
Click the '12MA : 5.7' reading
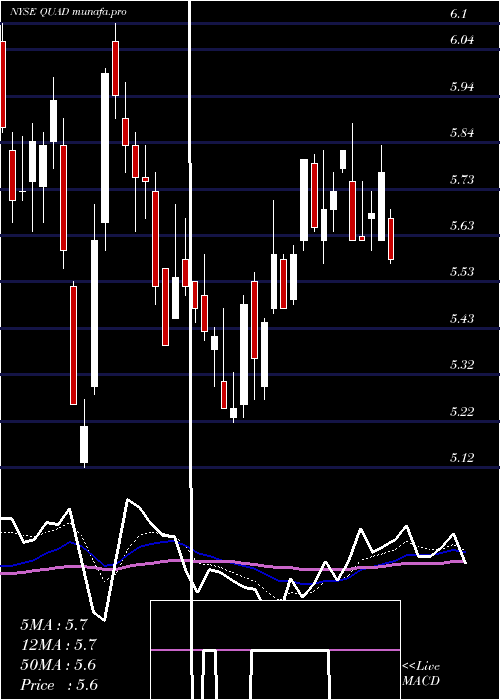58,645
